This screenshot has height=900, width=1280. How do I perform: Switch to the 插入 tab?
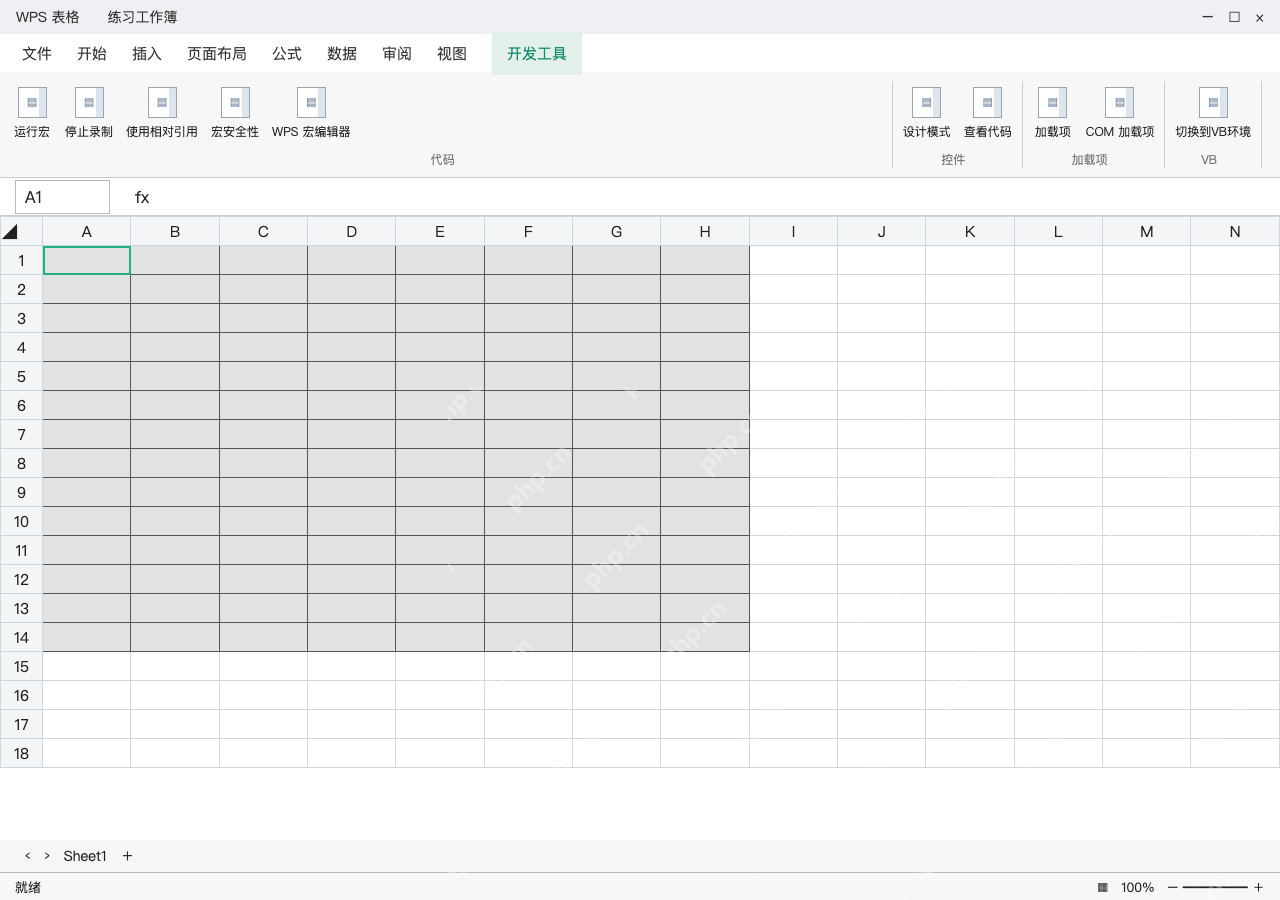coord(147,54)
